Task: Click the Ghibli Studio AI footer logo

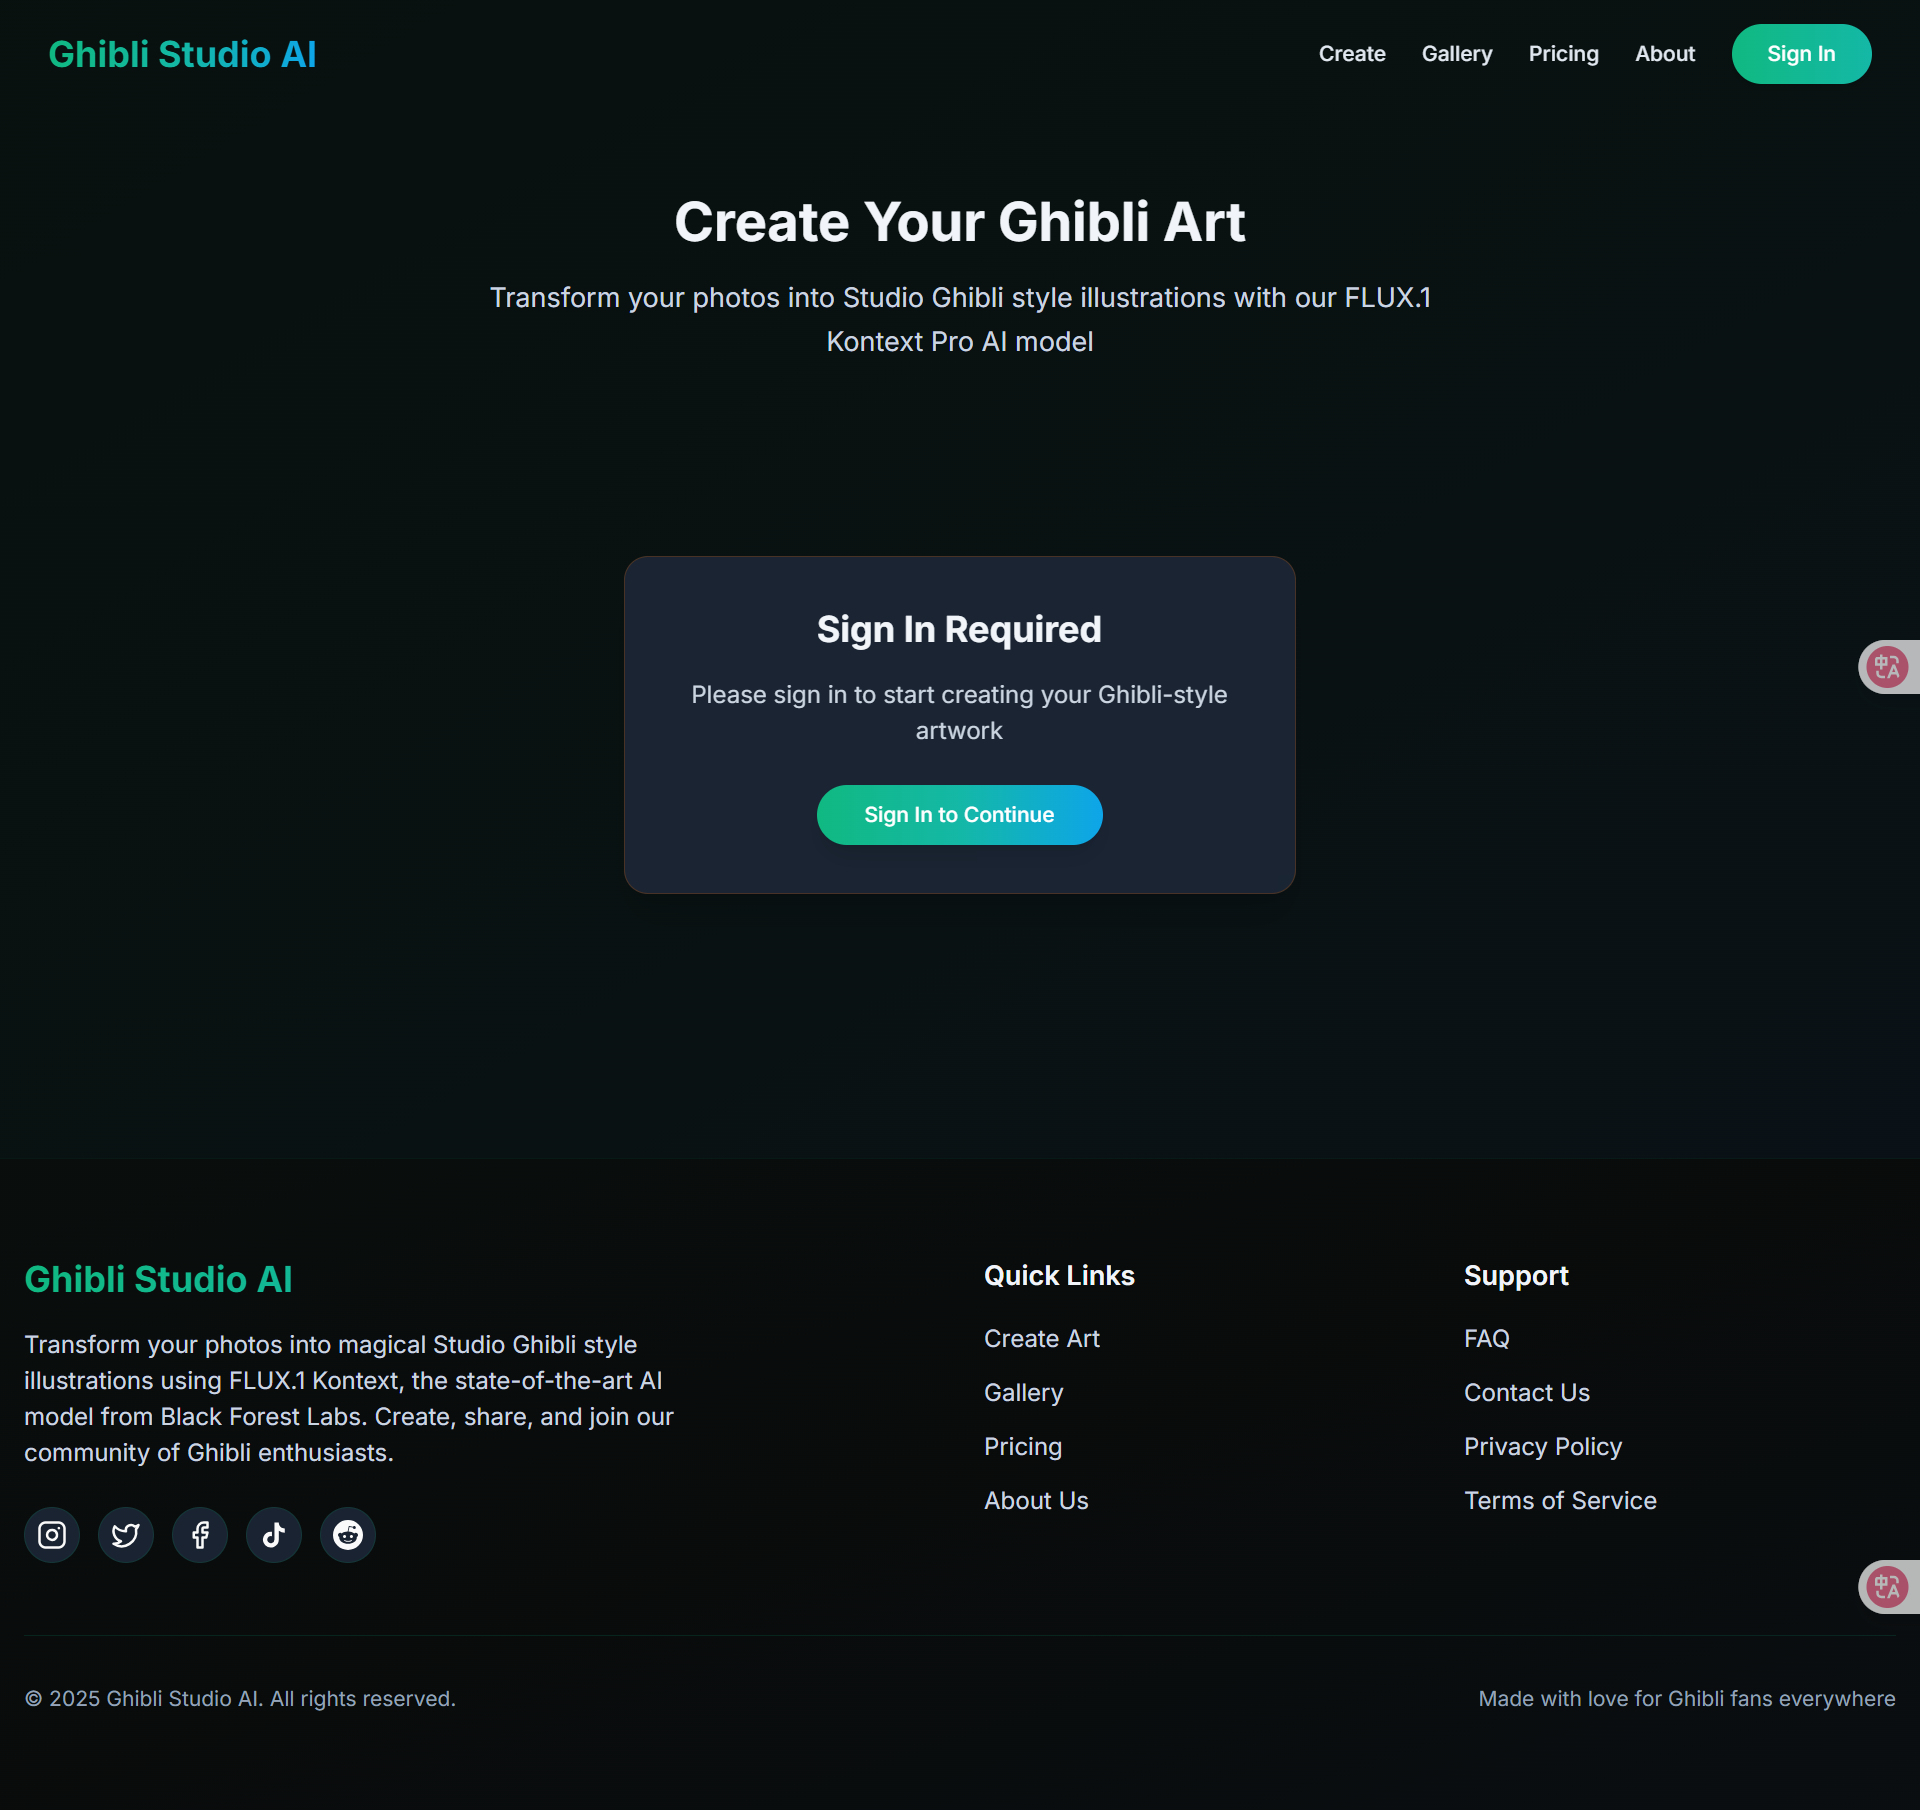Action: [x=158, y=1279]
